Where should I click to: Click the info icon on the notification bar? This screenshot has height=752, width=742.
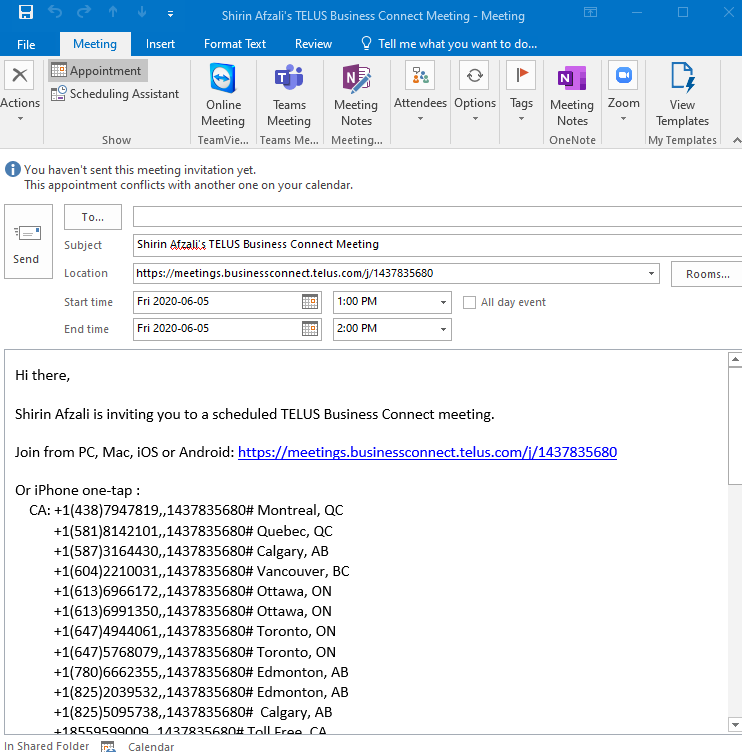click(x=13, y=169)
